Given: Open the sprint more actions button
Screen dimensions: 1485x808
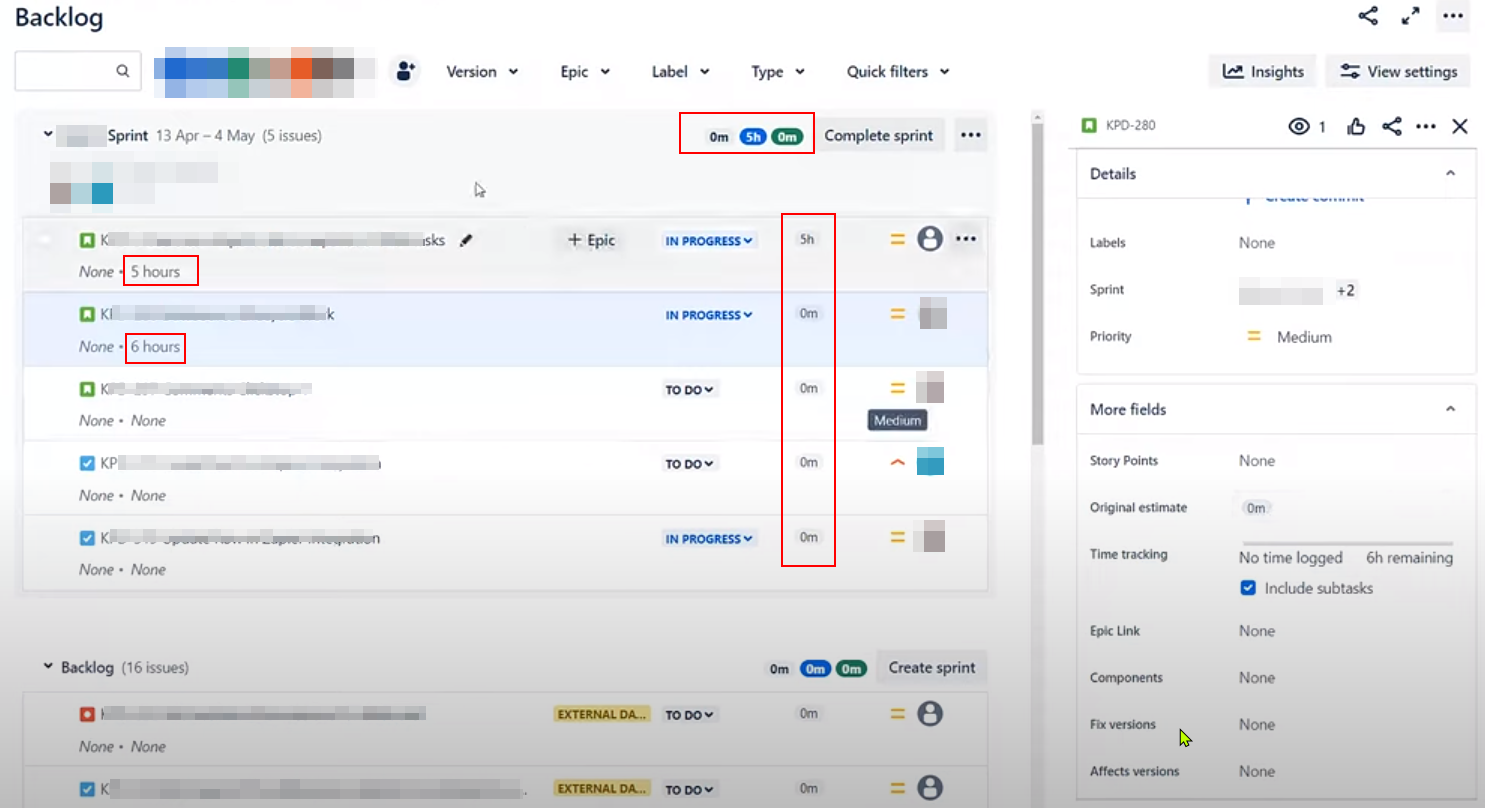Looking at the screenshot, I should click(x=970, y=135).
